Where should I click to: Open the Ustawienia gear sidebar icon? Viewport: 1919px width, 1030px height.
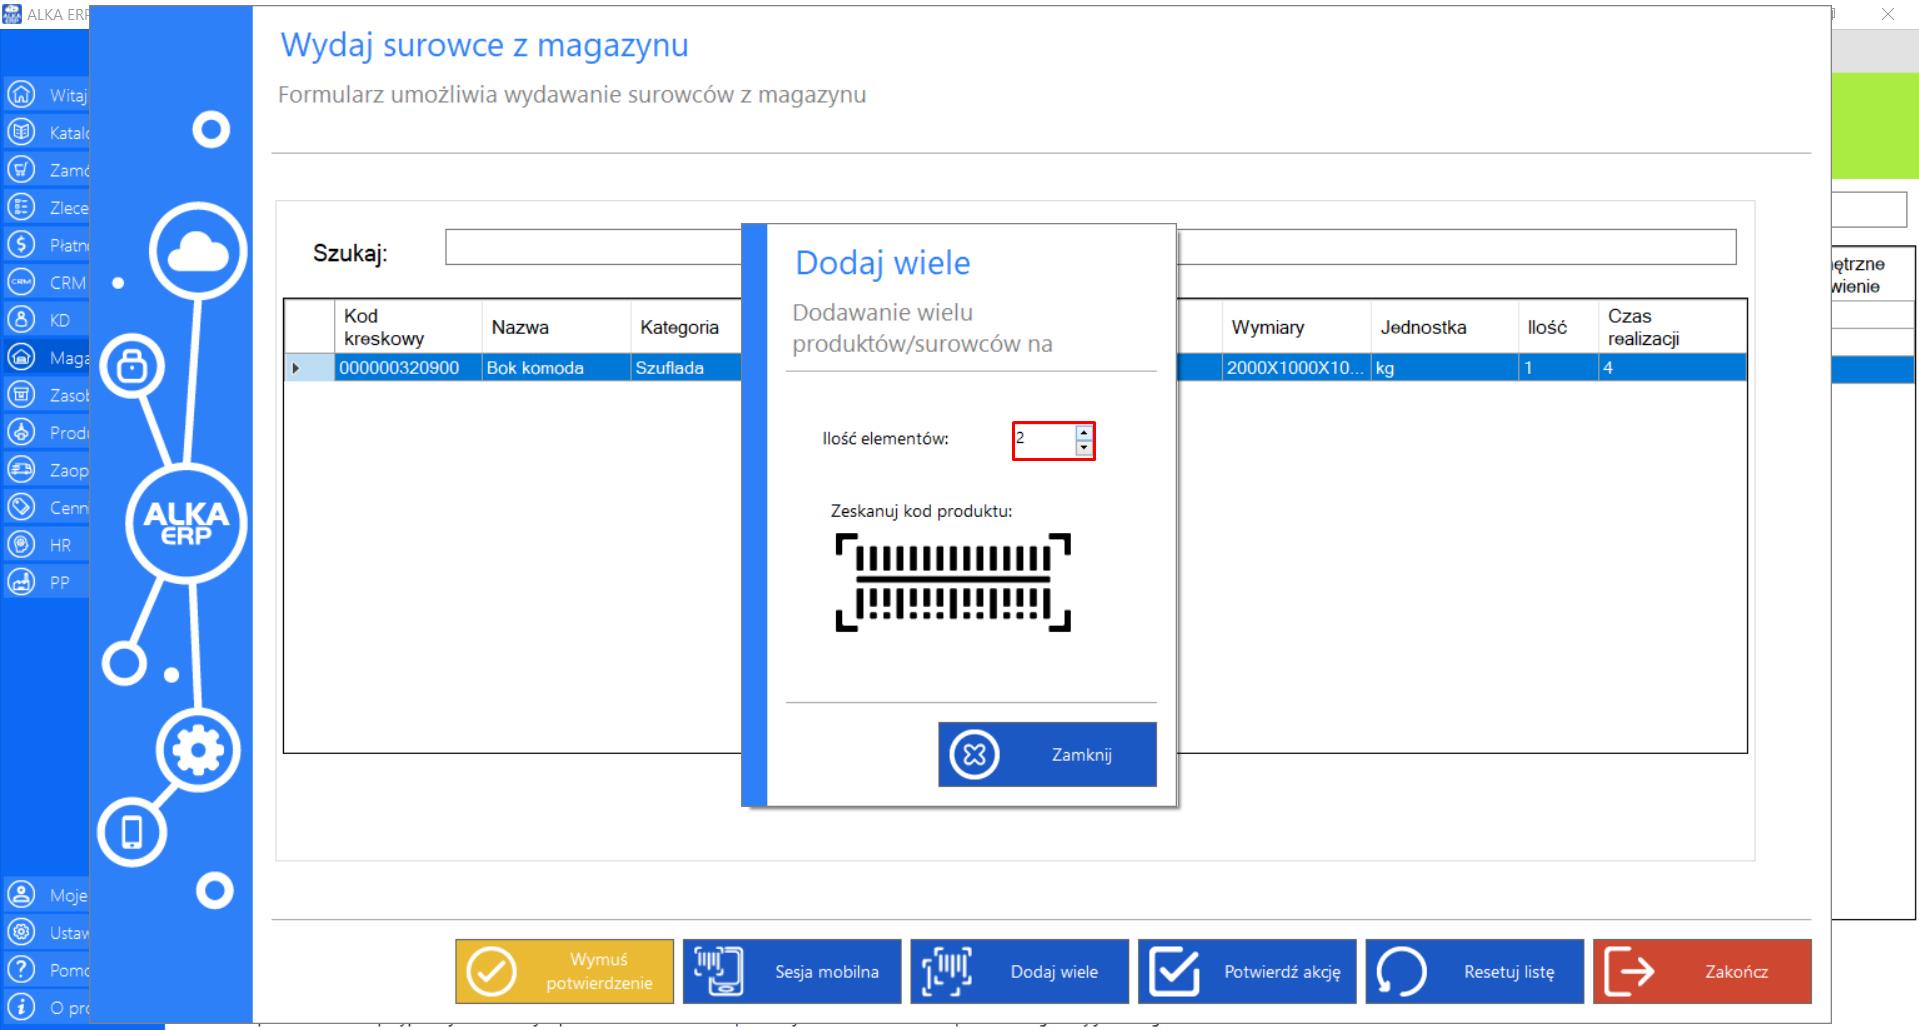(x=21, y=932)
